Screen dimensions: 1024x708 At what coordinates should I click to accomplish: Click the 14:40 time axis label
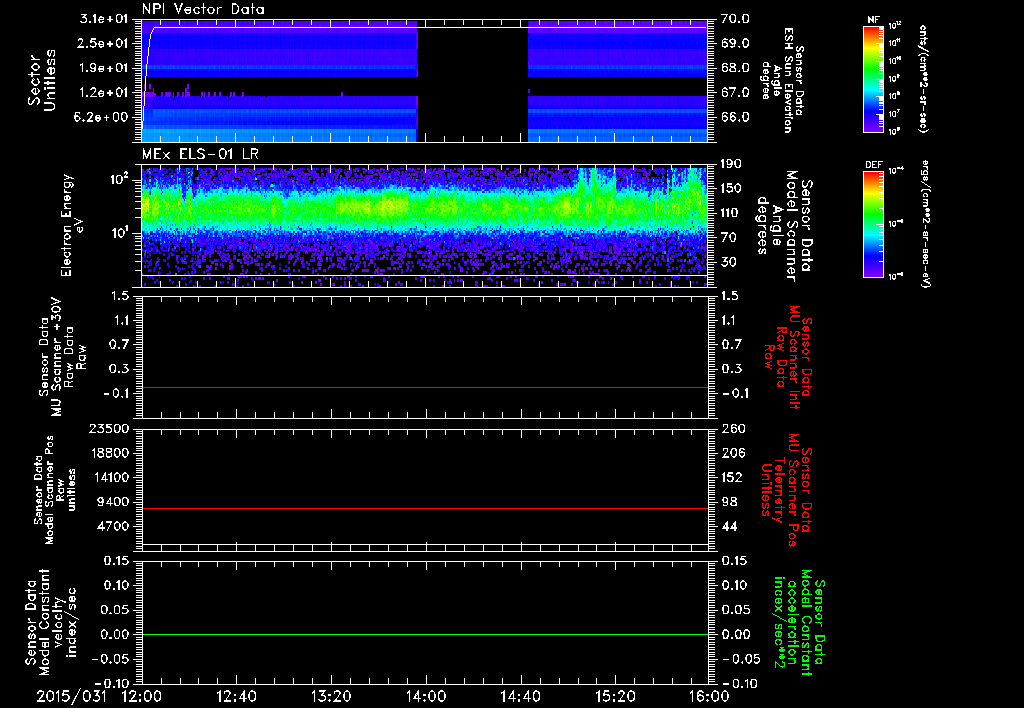pos(520,696)
